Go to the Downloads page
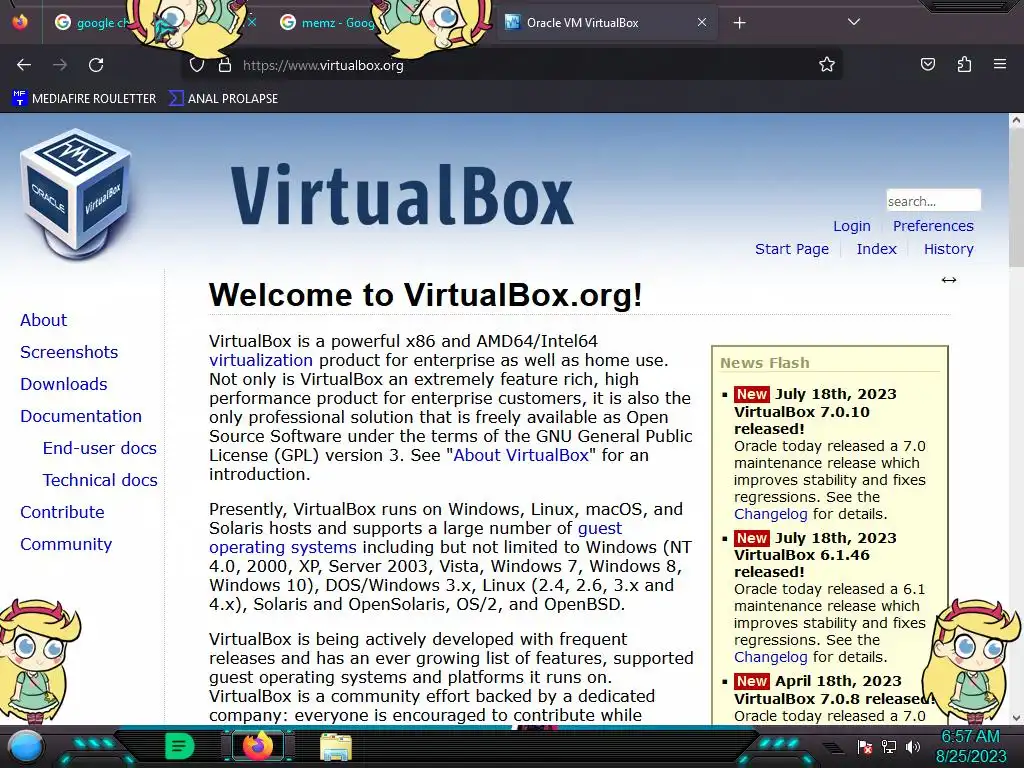 coord(63,384)
